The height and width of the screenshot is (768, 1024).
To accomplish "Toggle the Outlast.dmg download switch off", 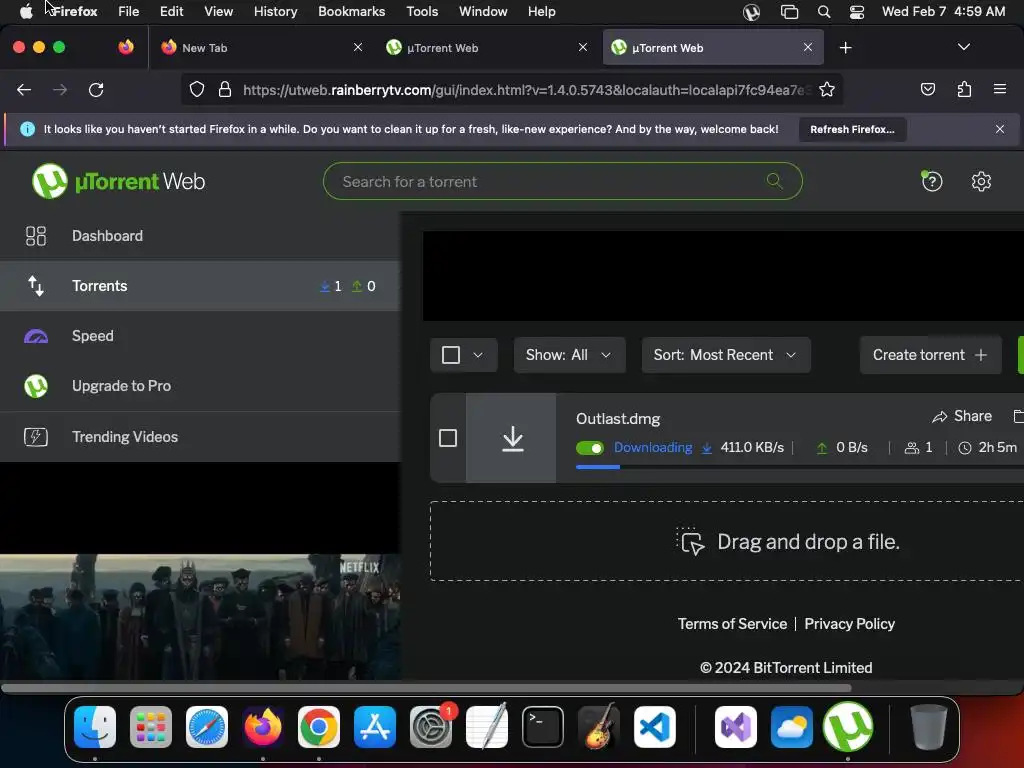I will click(x=590, y=448).
